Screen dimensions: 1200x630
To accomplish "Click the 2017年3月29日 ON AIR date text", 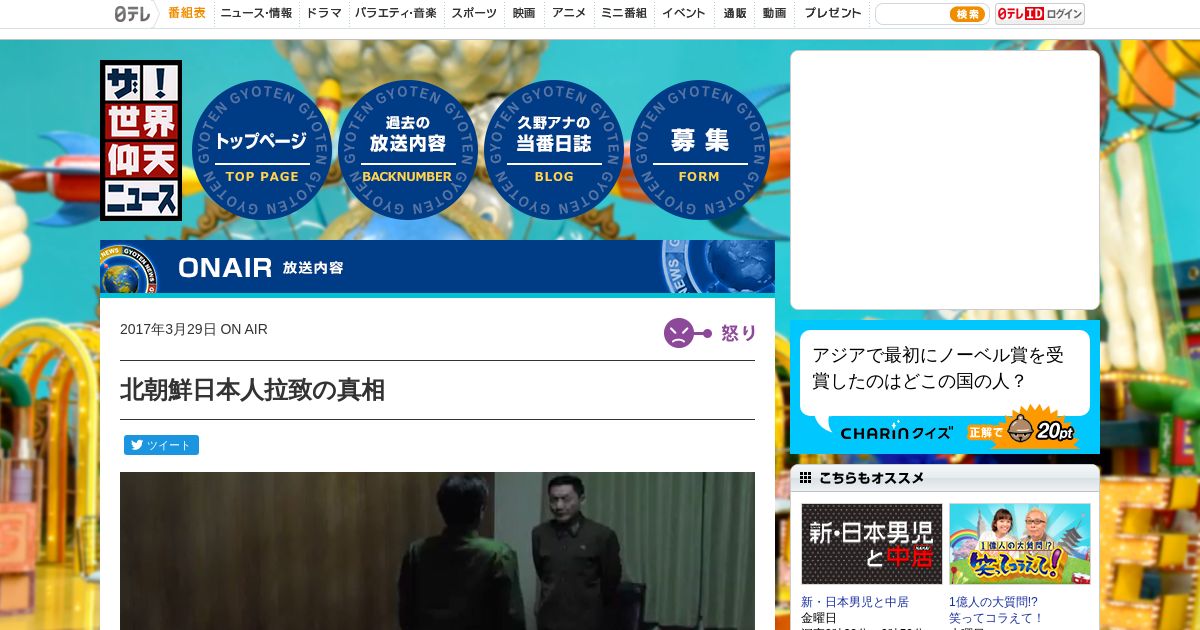I will point(194,329).
